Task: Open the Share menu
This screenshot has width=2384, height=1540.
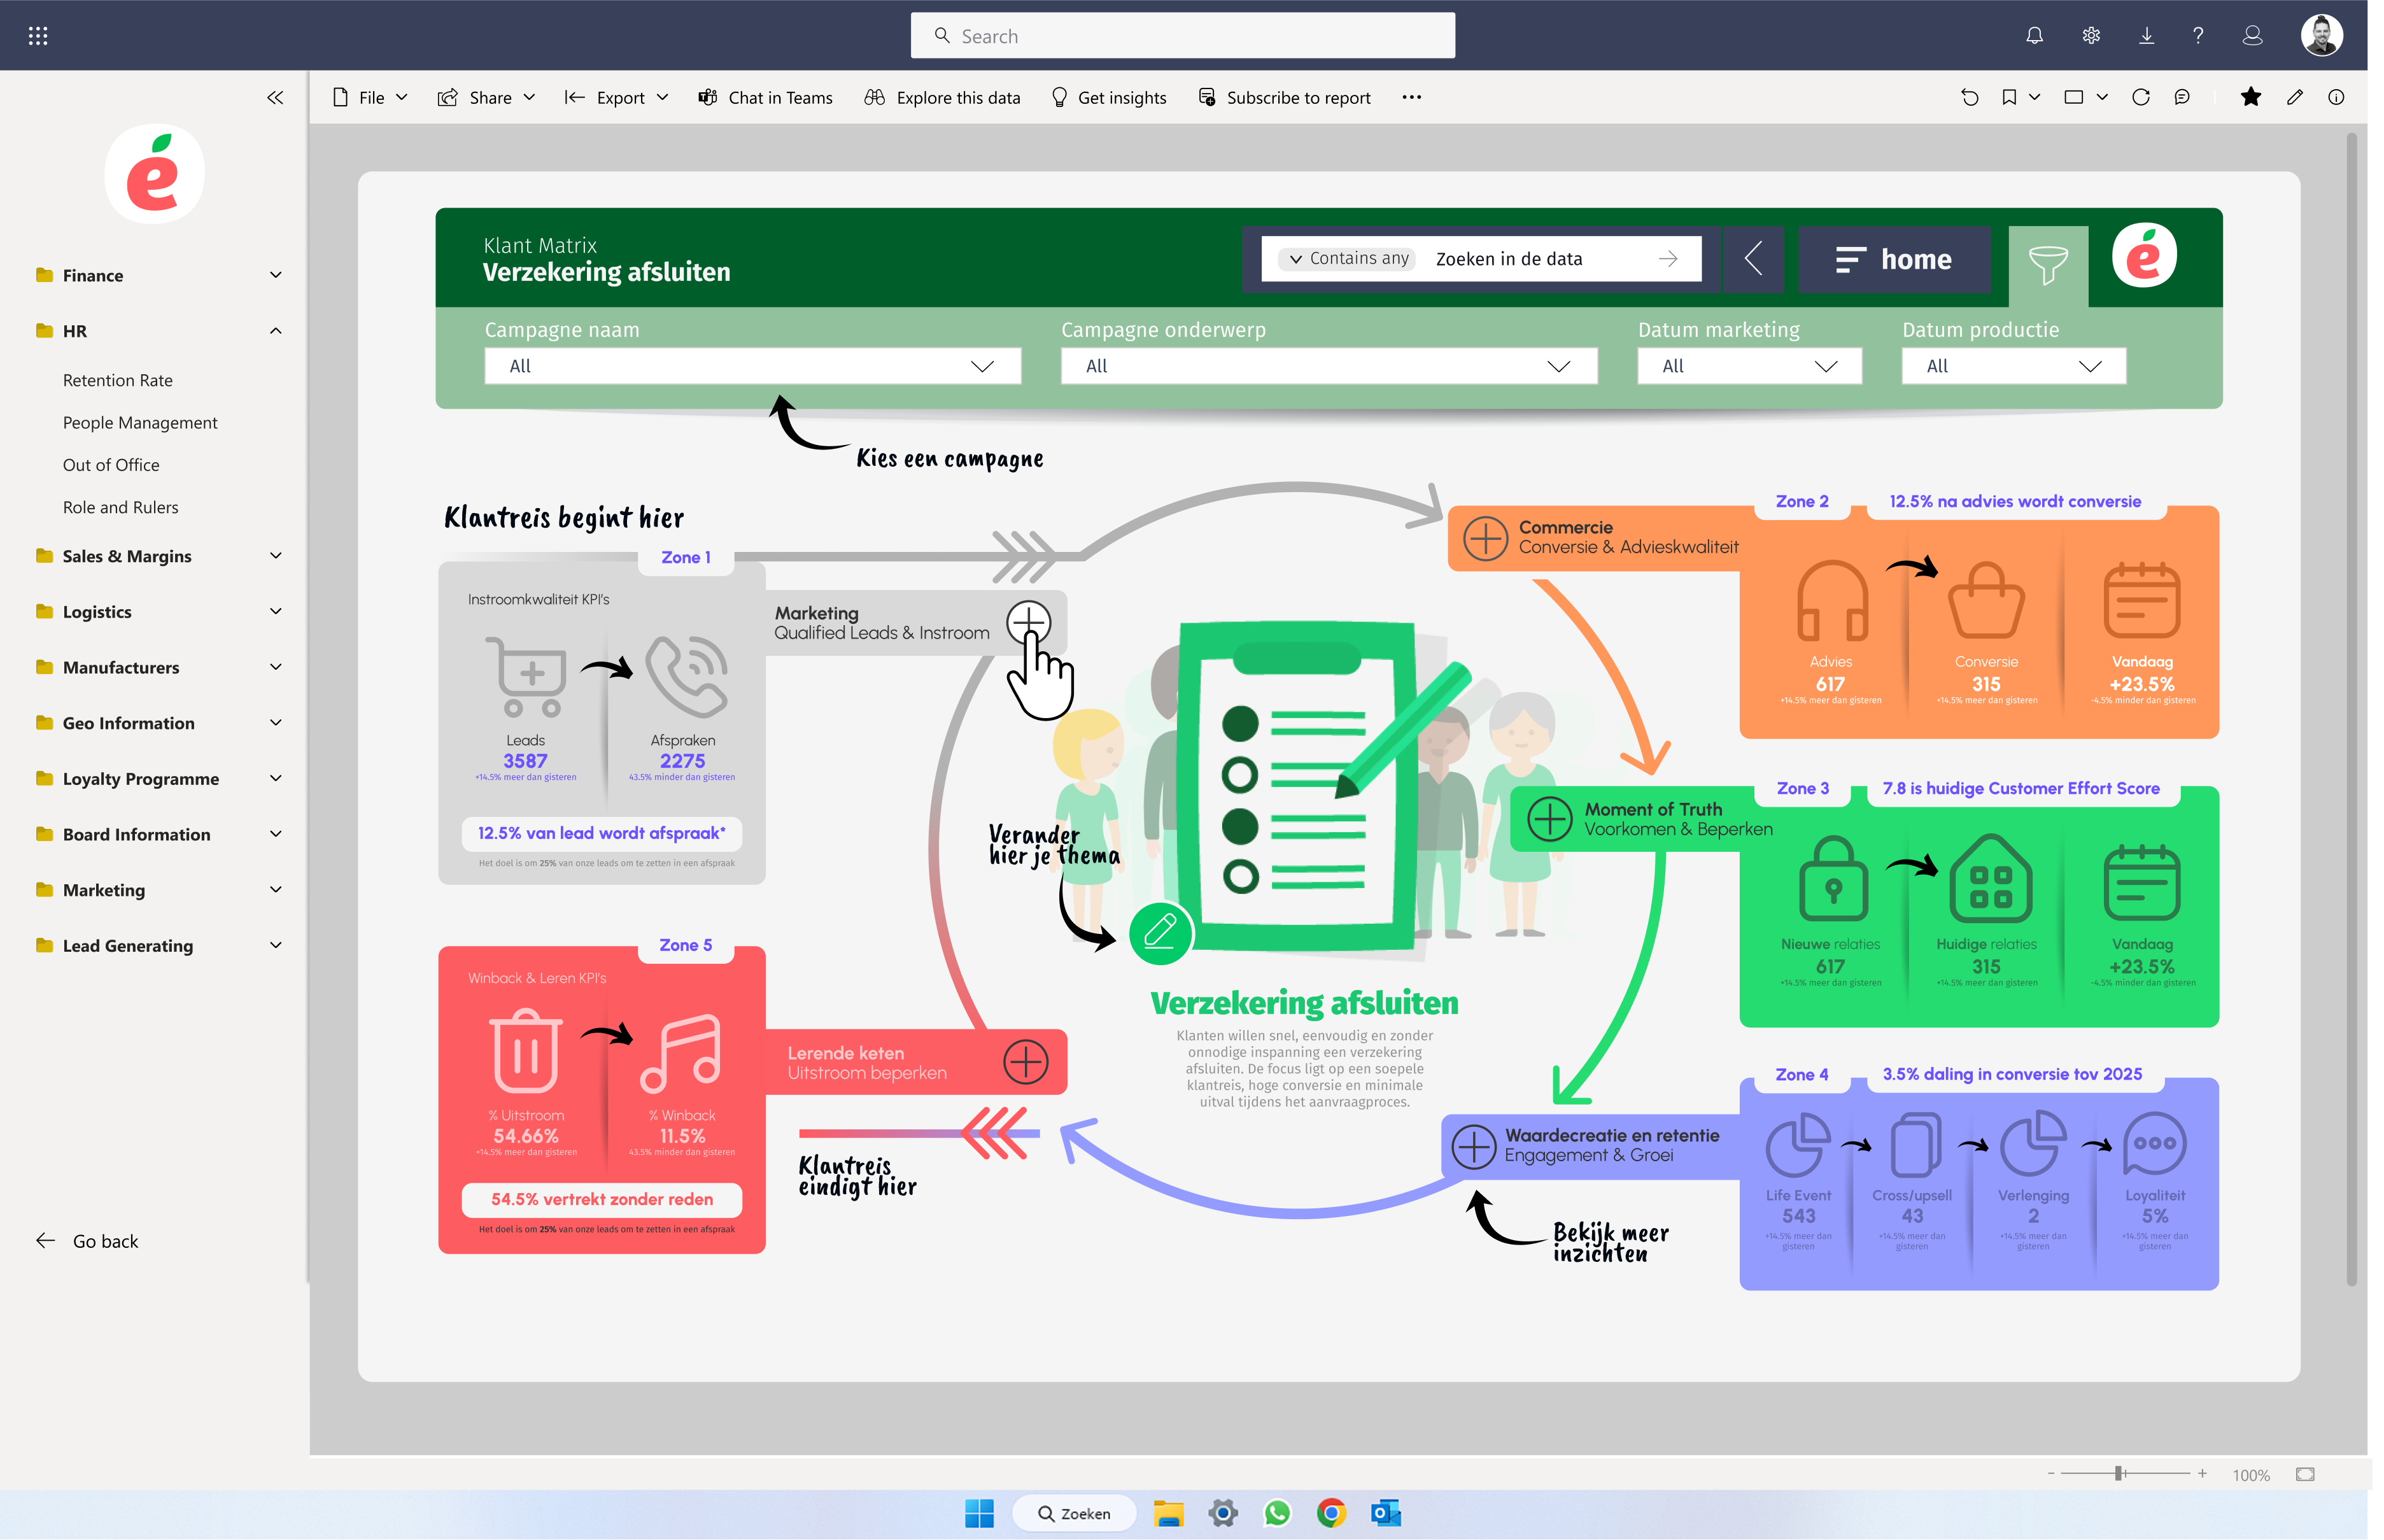Action: click(x=487, y=97)
